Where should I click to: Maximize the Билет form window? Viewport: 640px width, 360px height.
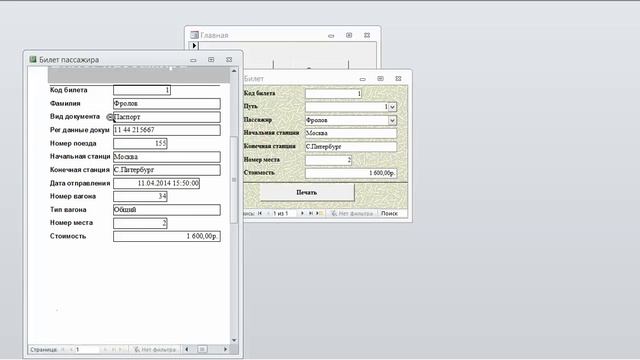click(380, 78)
